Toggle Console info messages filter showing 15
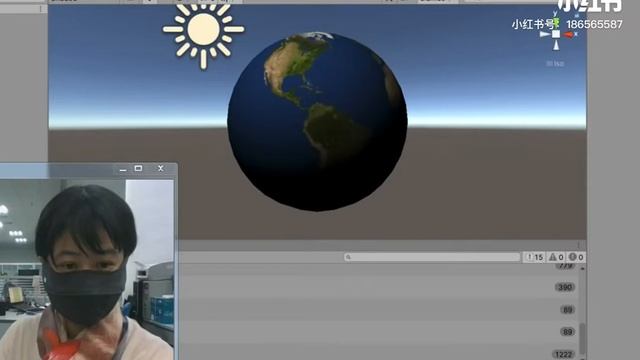640x360 pixels. [x=534, y=257]
